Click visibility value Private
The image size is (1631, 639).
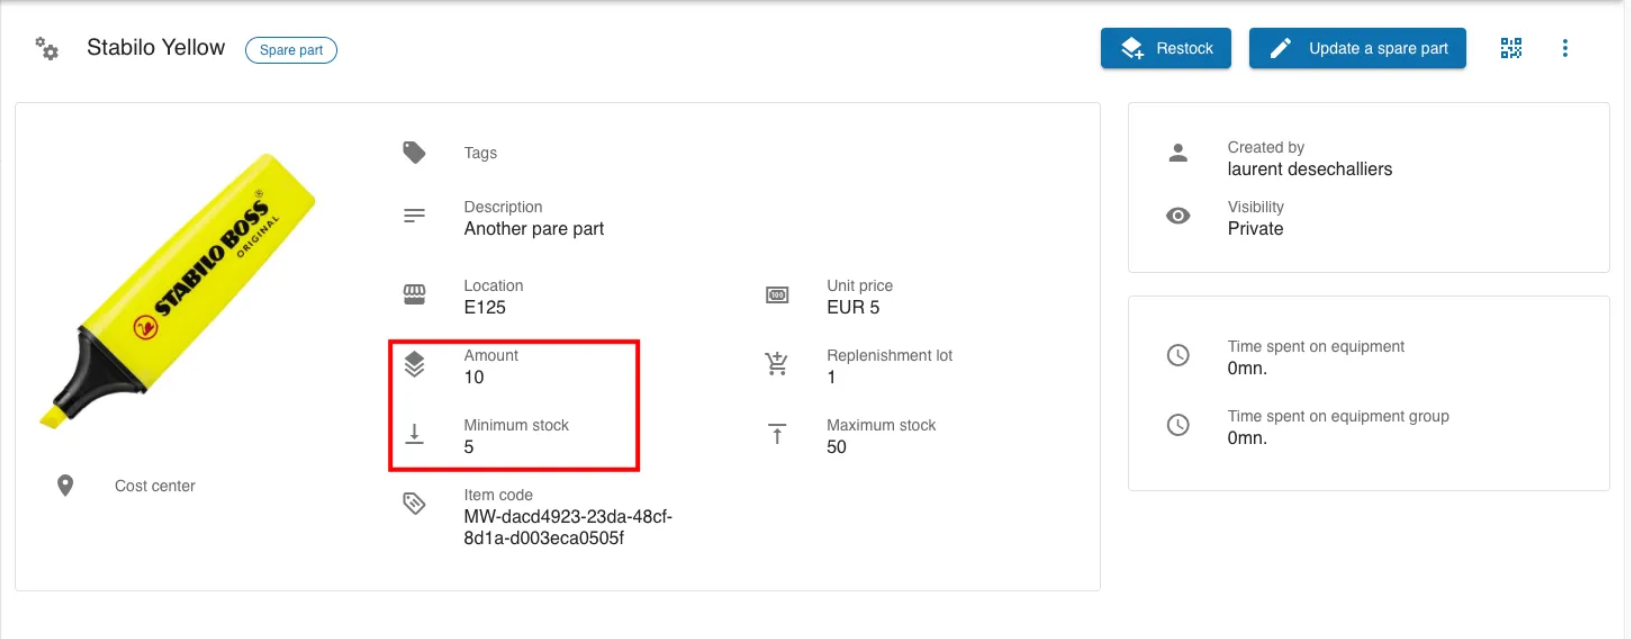pyautogui.click(x=1255, y=229)
